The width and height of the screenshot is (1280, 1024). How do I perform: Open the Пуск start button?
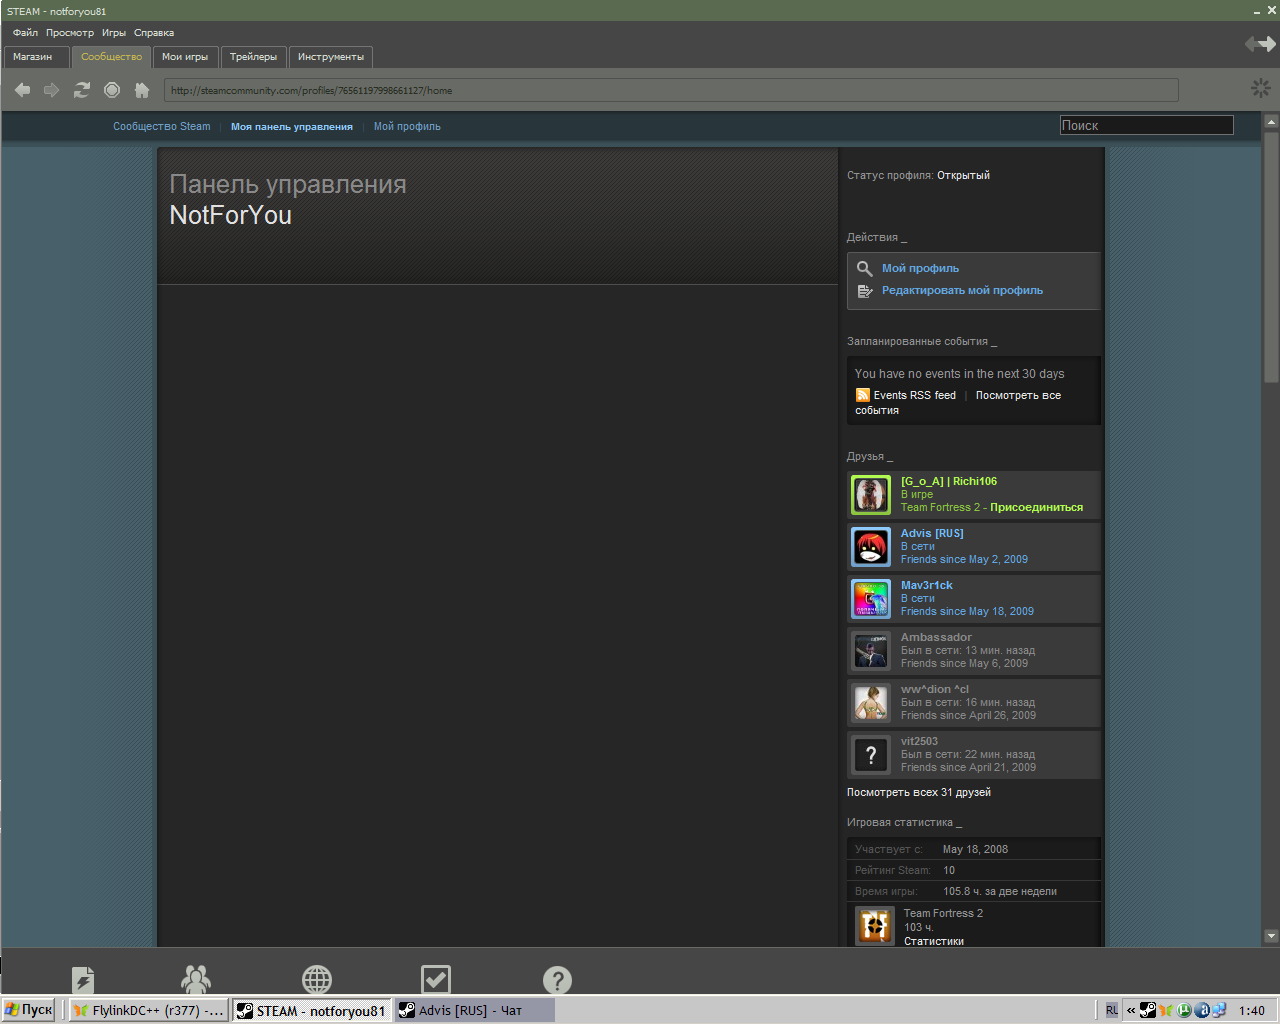click(29, 1010)
